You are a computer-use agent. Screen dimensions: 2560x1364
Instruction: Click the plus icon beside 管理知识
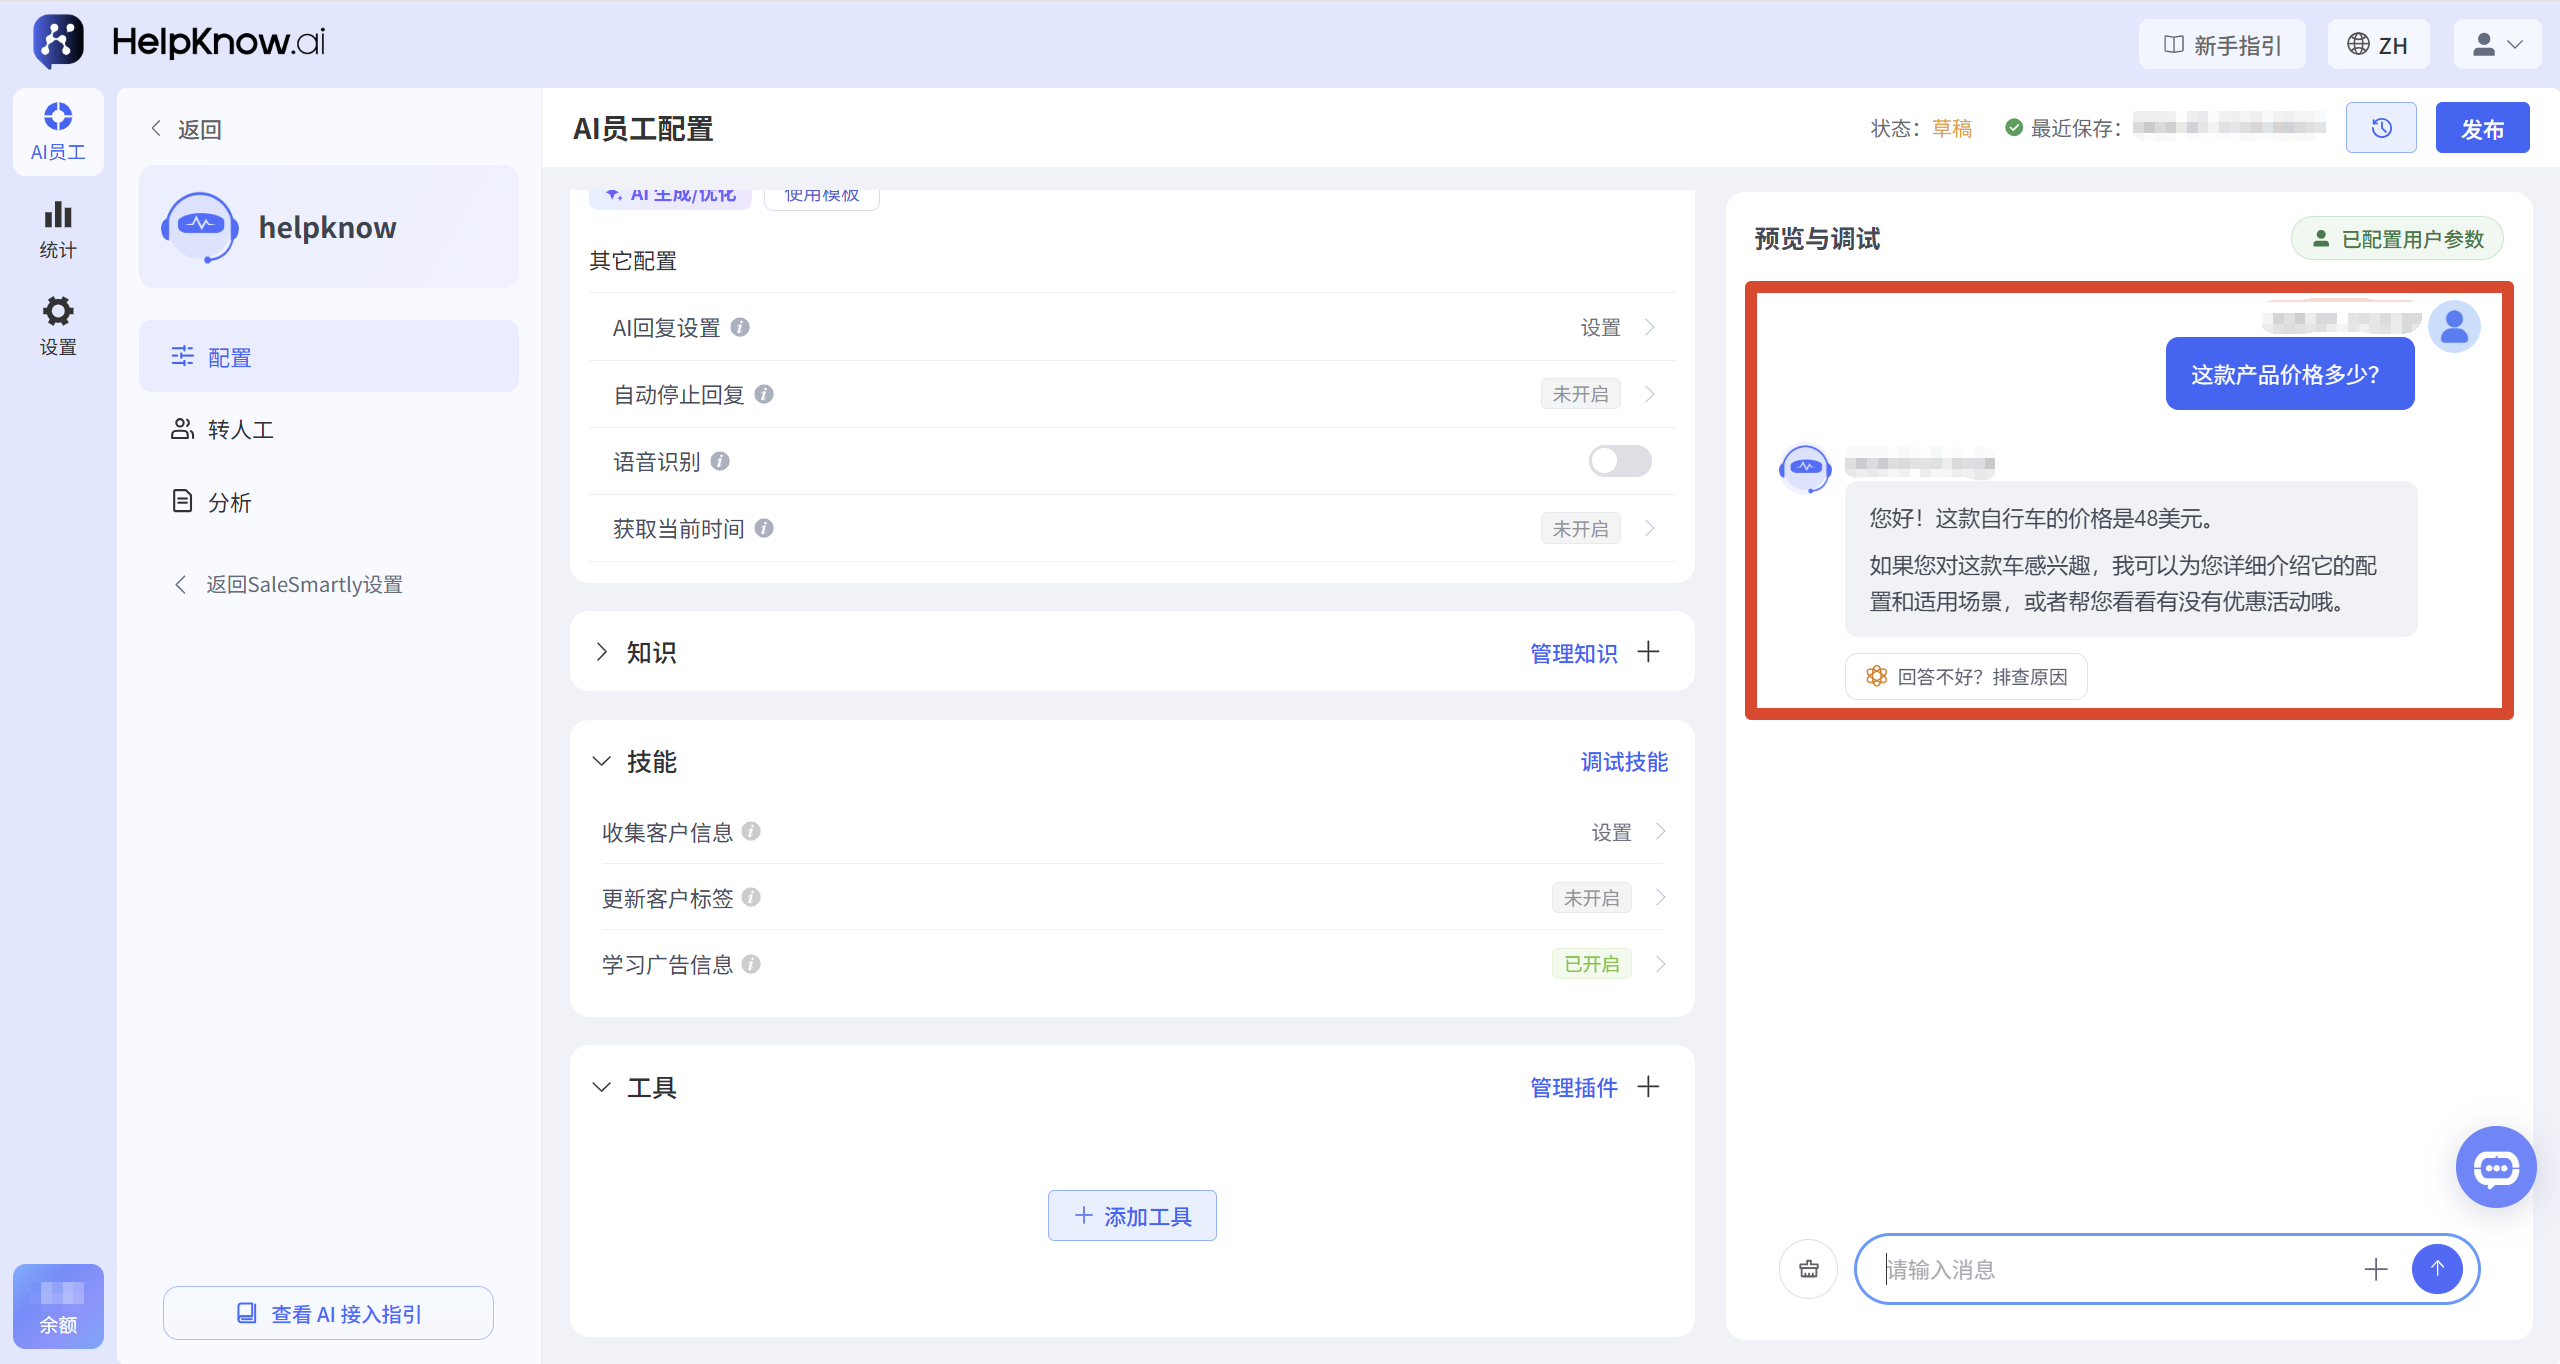1648,652
